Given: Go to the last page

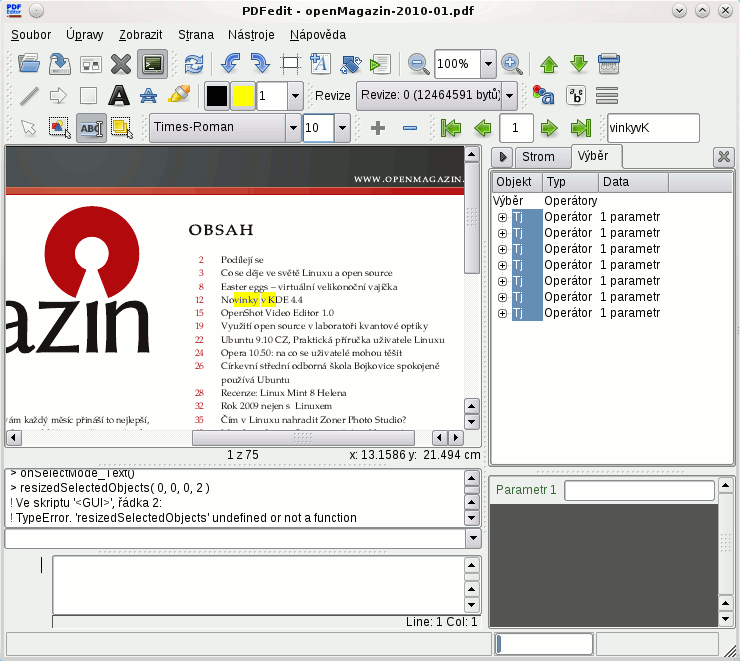Looking at the screenshot, I should [581, 128].
